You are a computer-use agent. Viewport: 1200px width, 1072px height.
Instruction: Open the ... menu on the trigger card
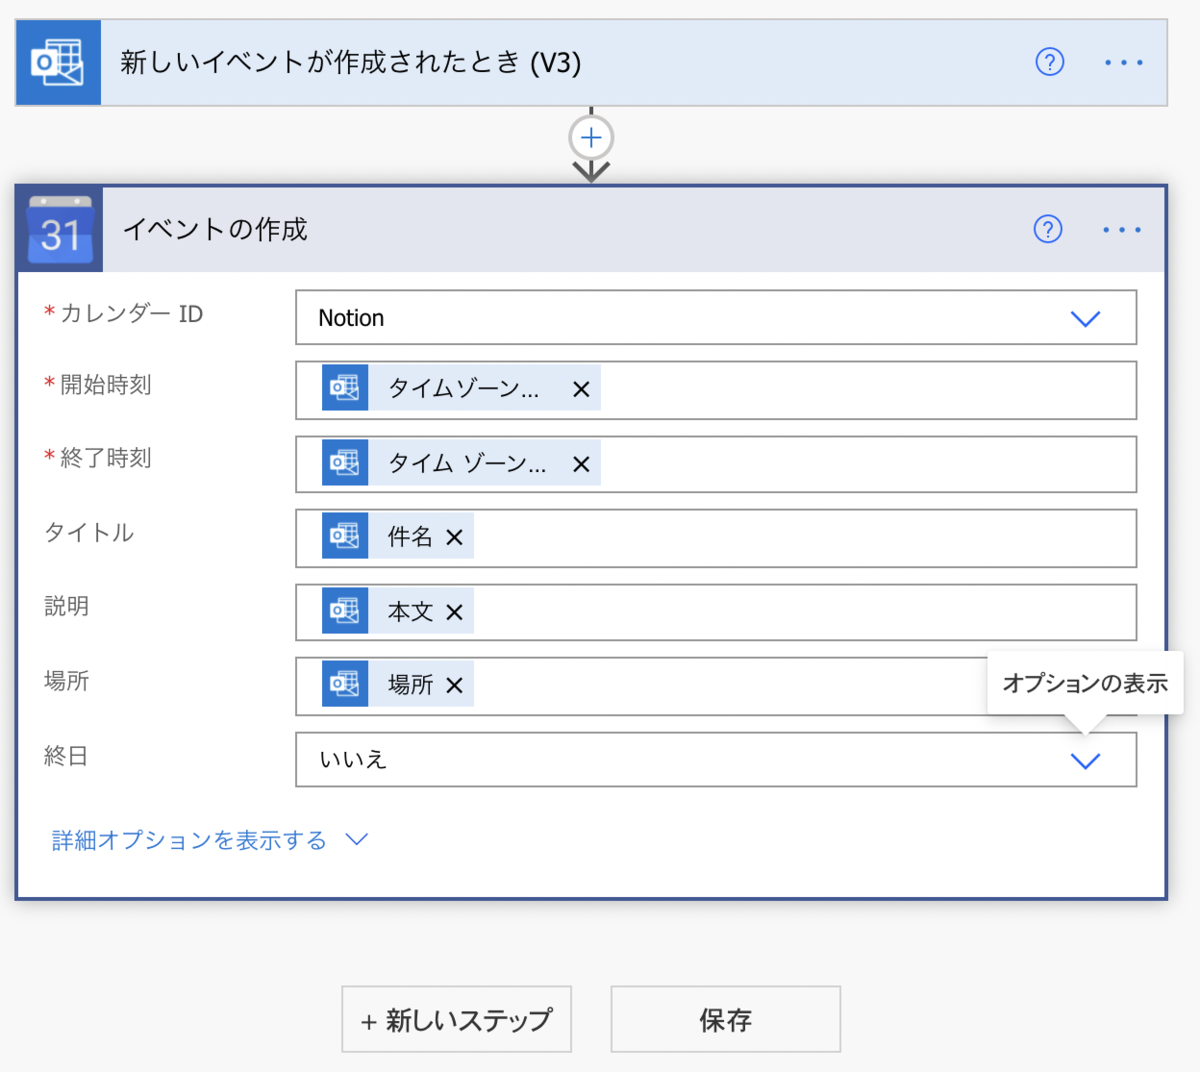point(1124,62)
